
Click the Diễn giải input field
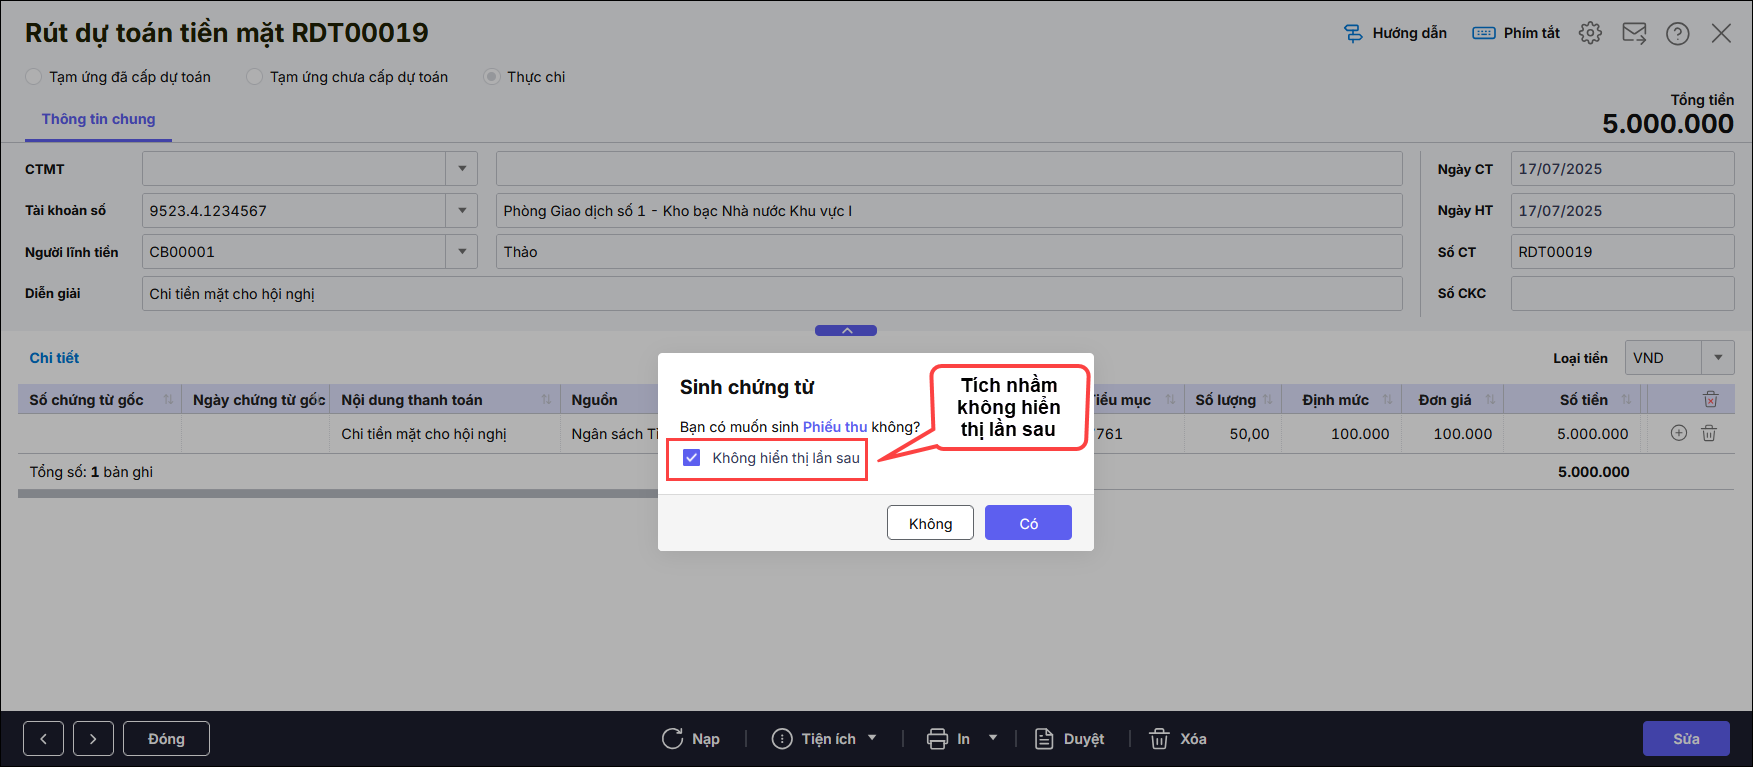click(772, 294)
